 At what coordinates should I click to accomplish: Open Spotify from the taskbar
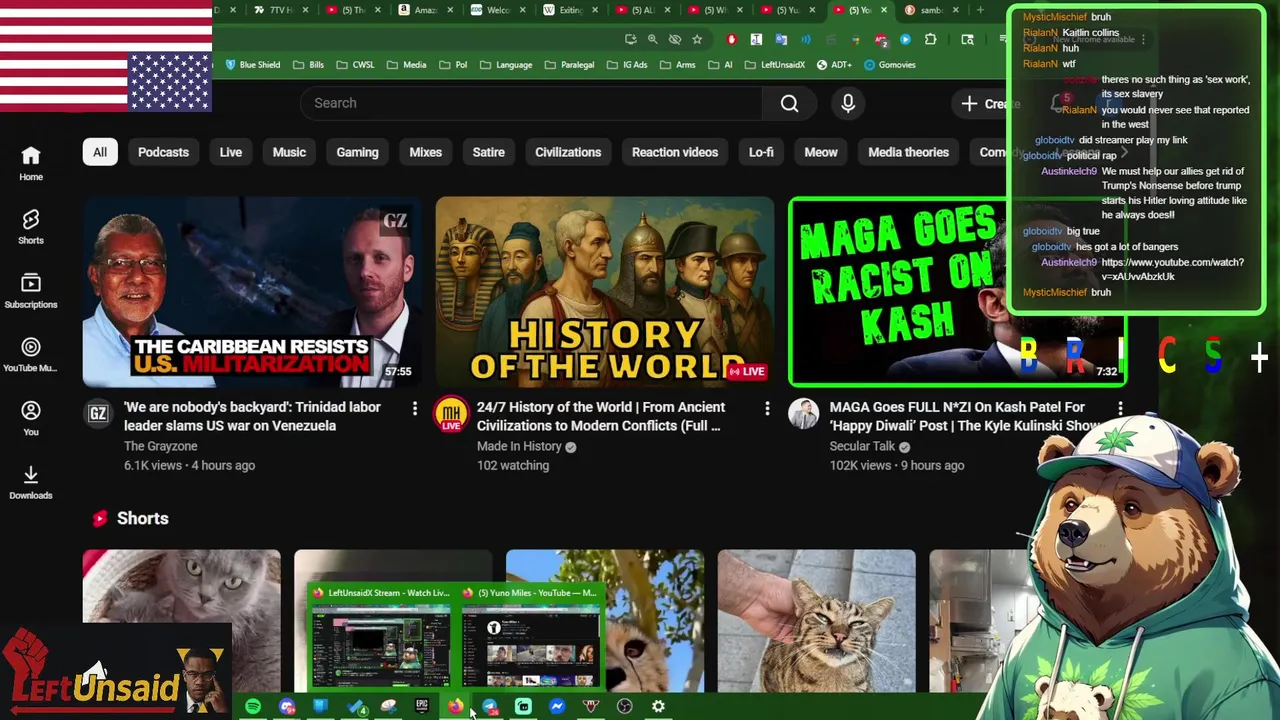click(x=253, y=706)
